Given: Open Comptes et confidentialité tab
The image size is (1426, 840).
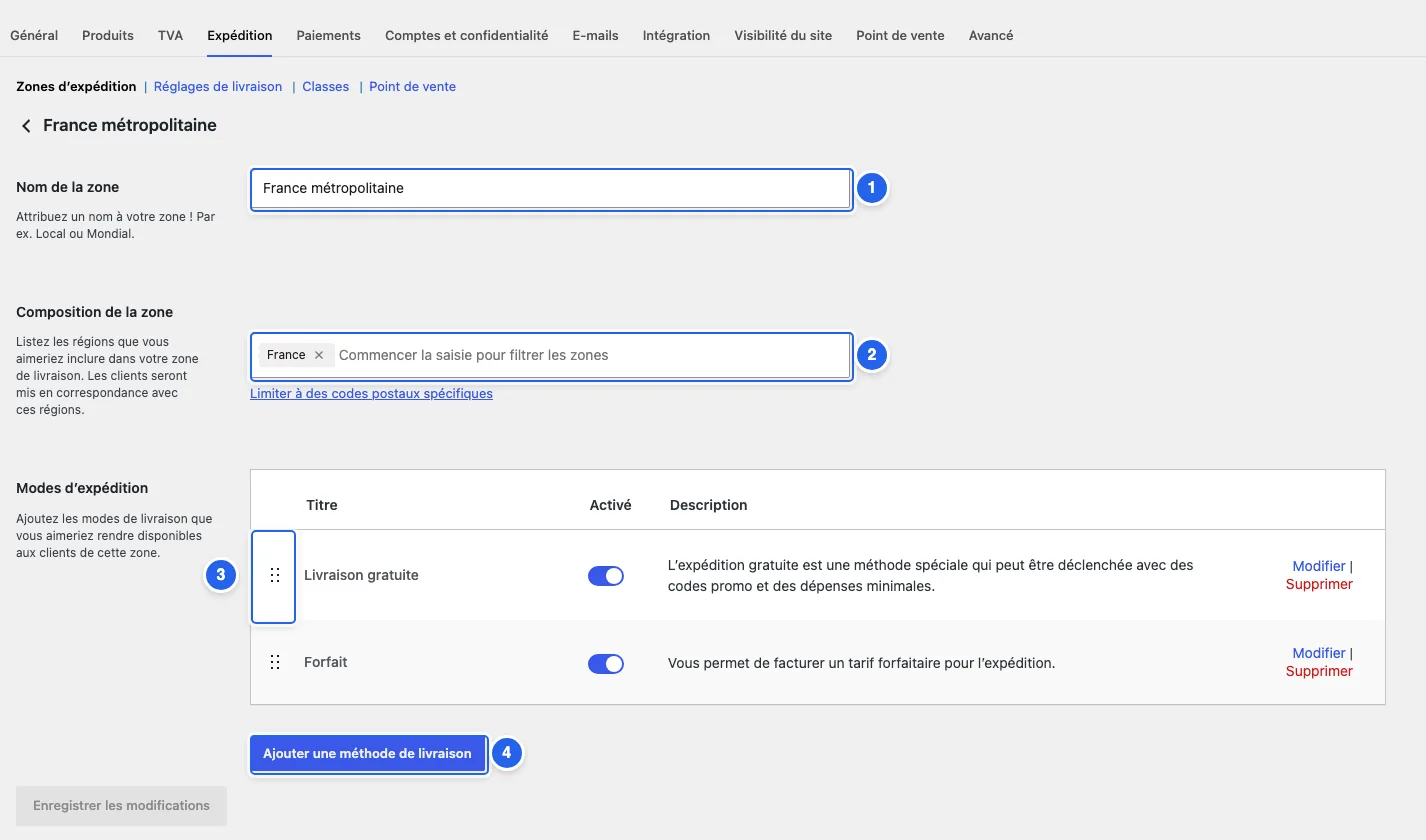Looking at the screenshot, I should point(467,35).
